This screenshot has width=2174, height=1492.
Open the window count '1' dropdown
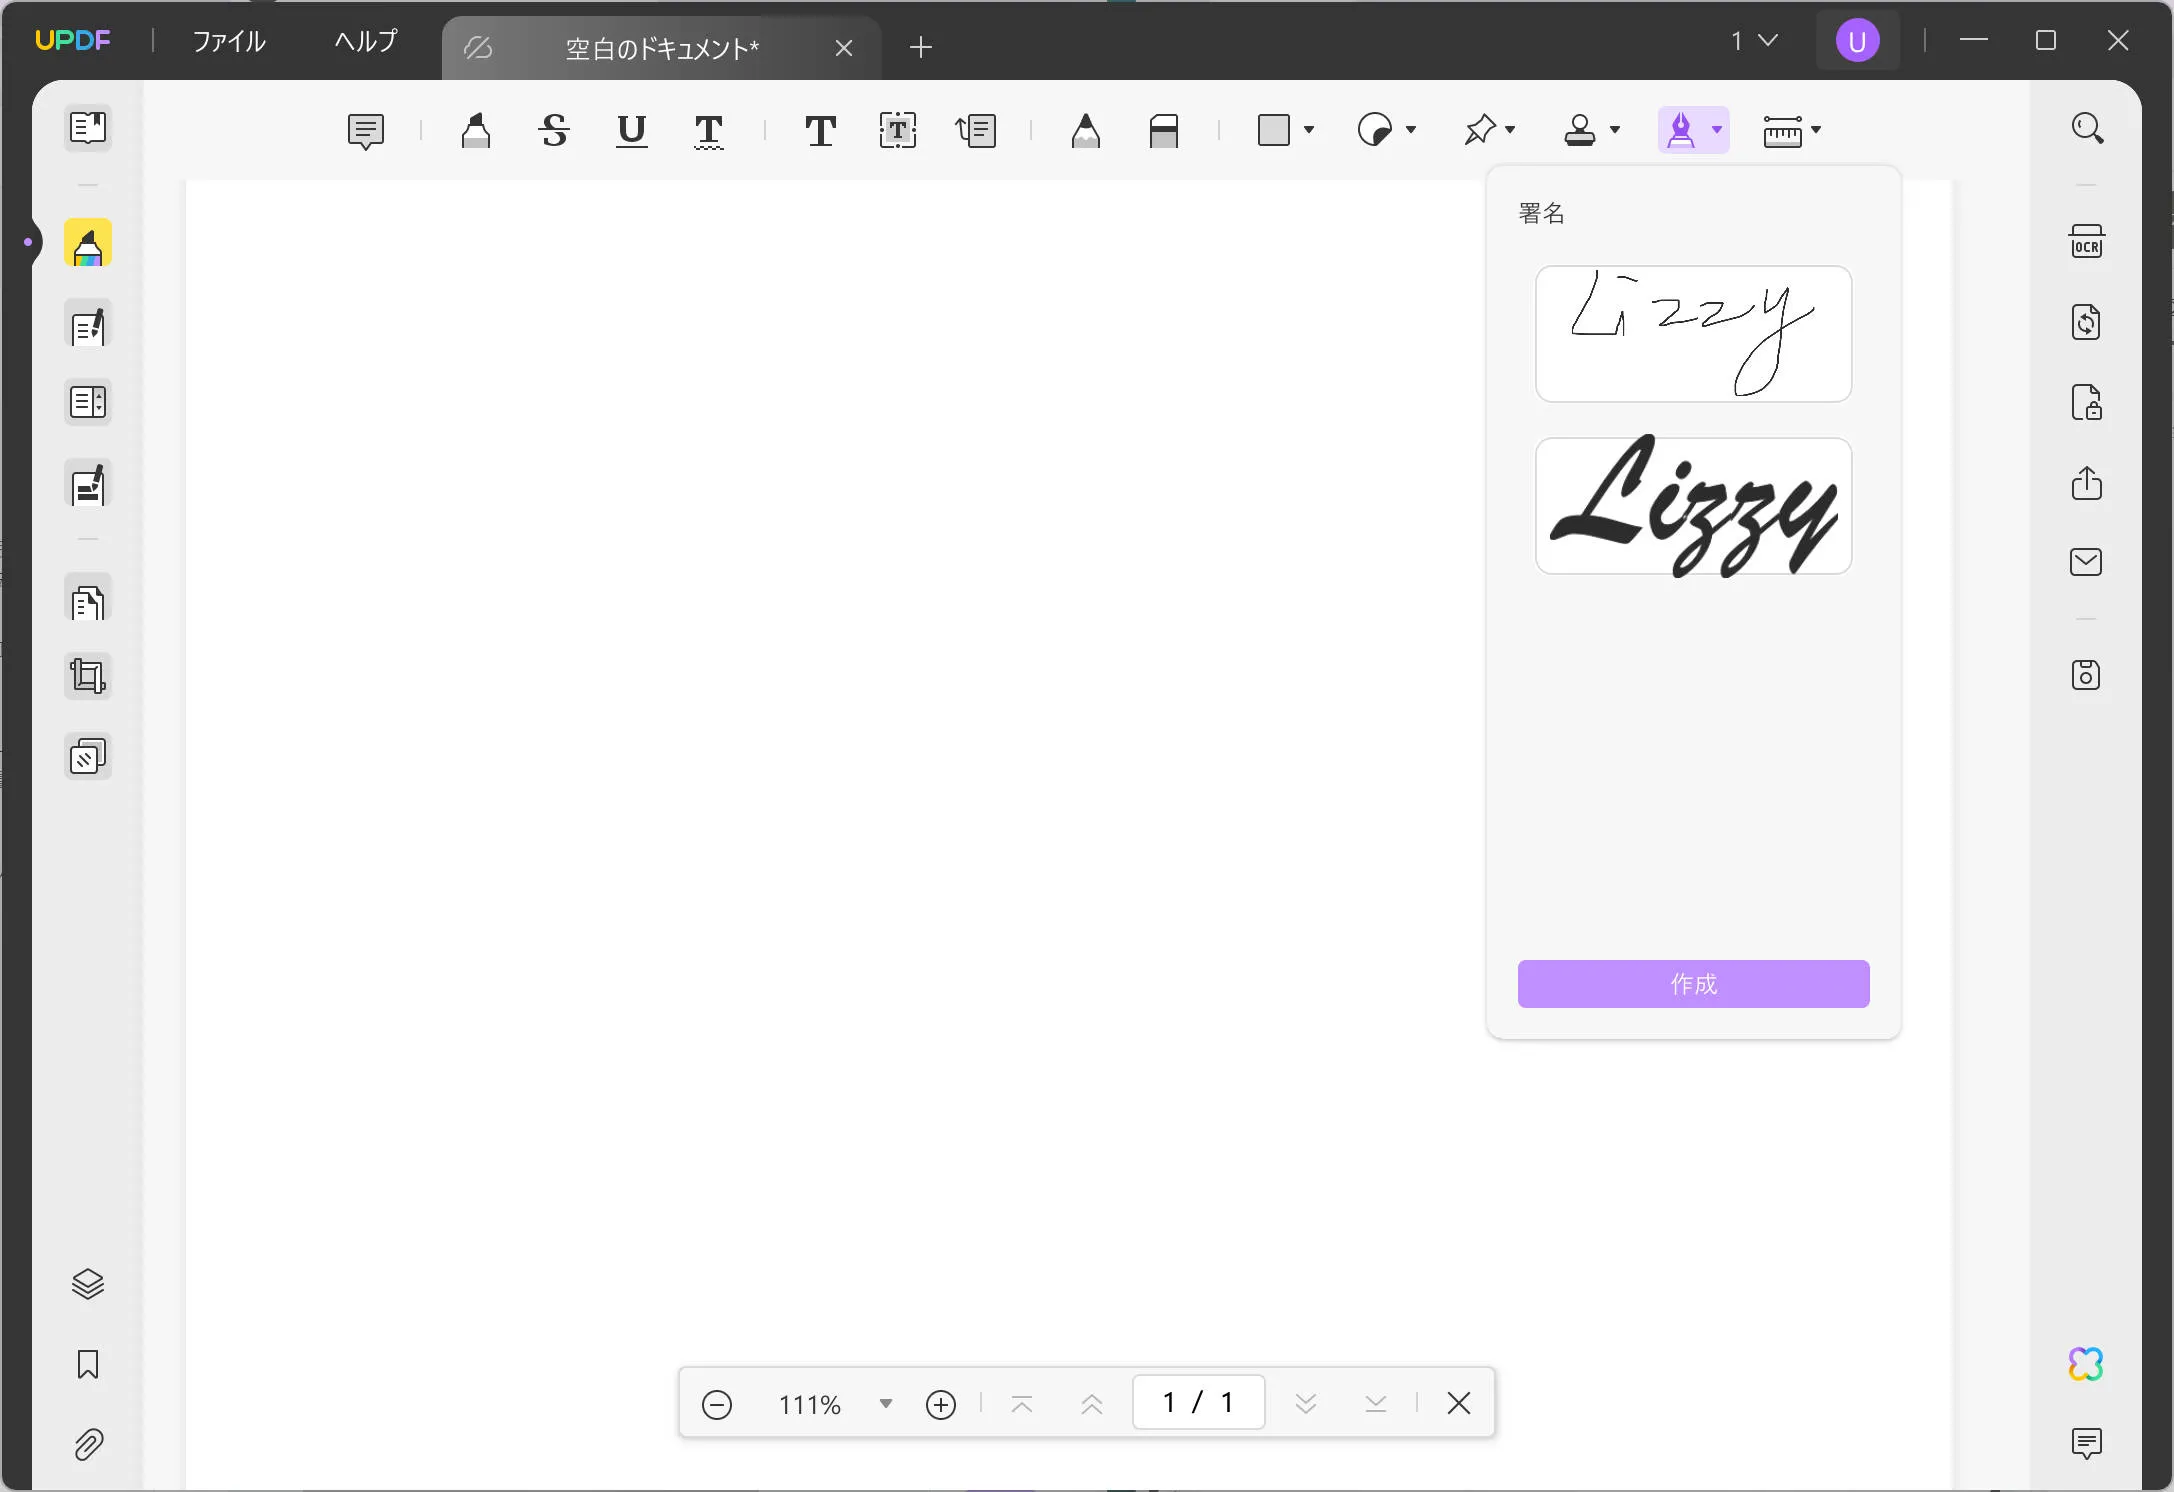(1755, 41)
